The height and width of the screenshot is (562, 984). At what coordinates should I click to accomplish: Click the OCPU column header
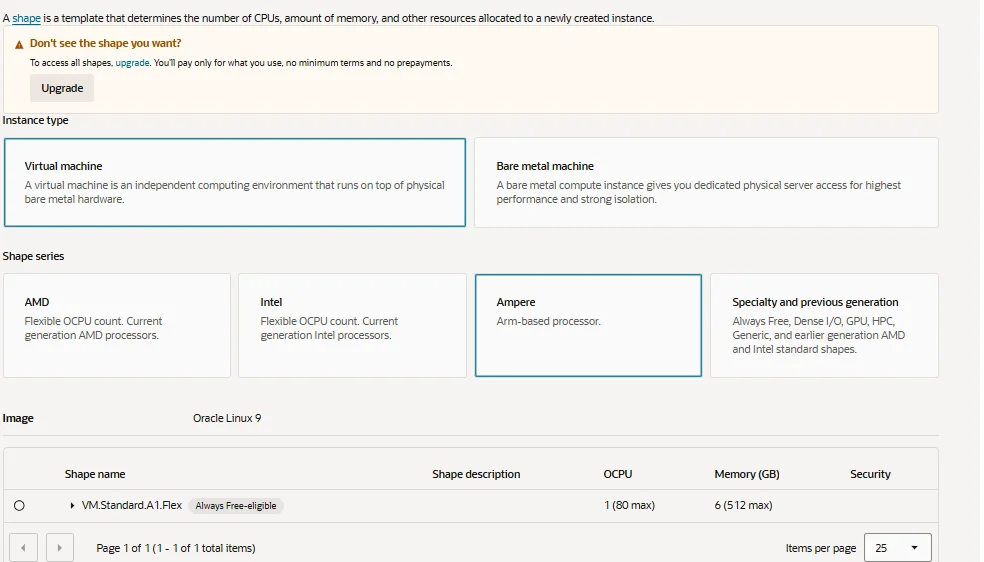(618, 474)
